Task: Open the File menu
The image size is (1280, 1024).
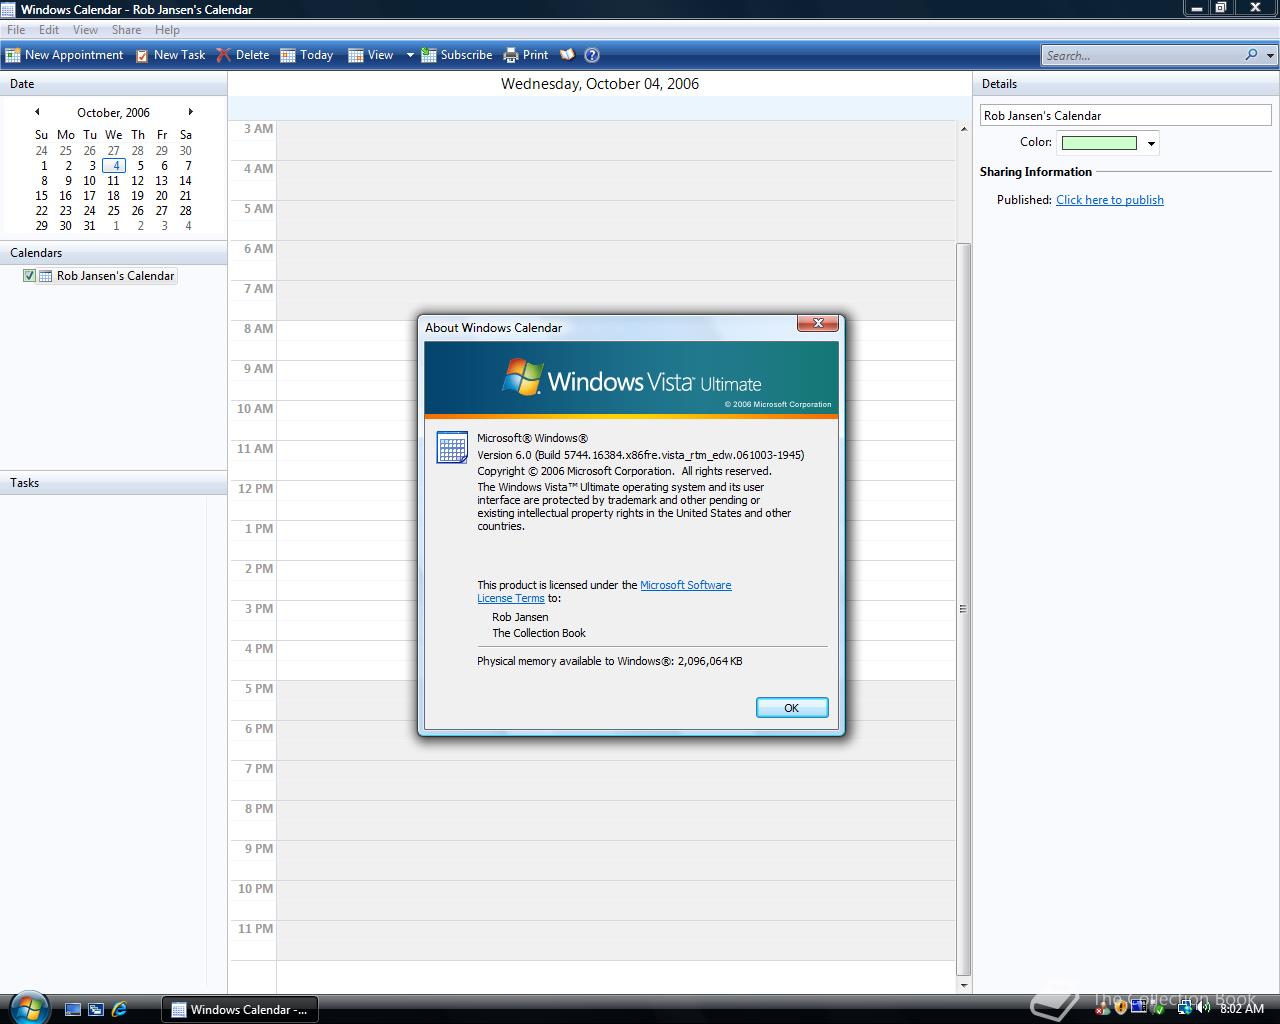Action: tap(16, 30)
